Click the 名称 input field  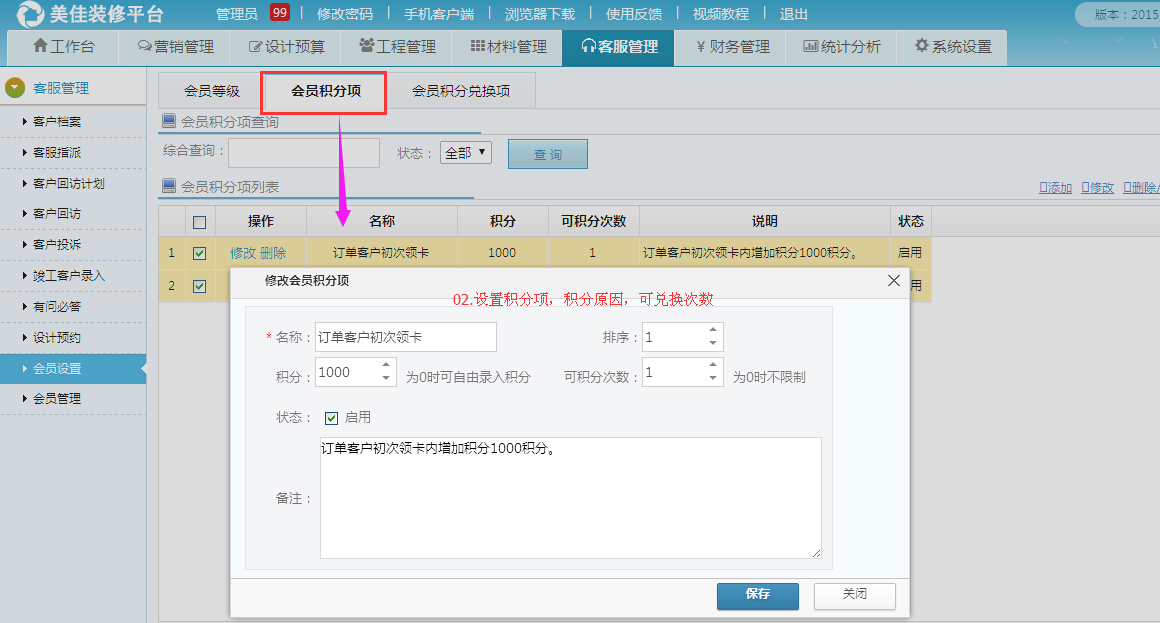click(x=405, y=338)
